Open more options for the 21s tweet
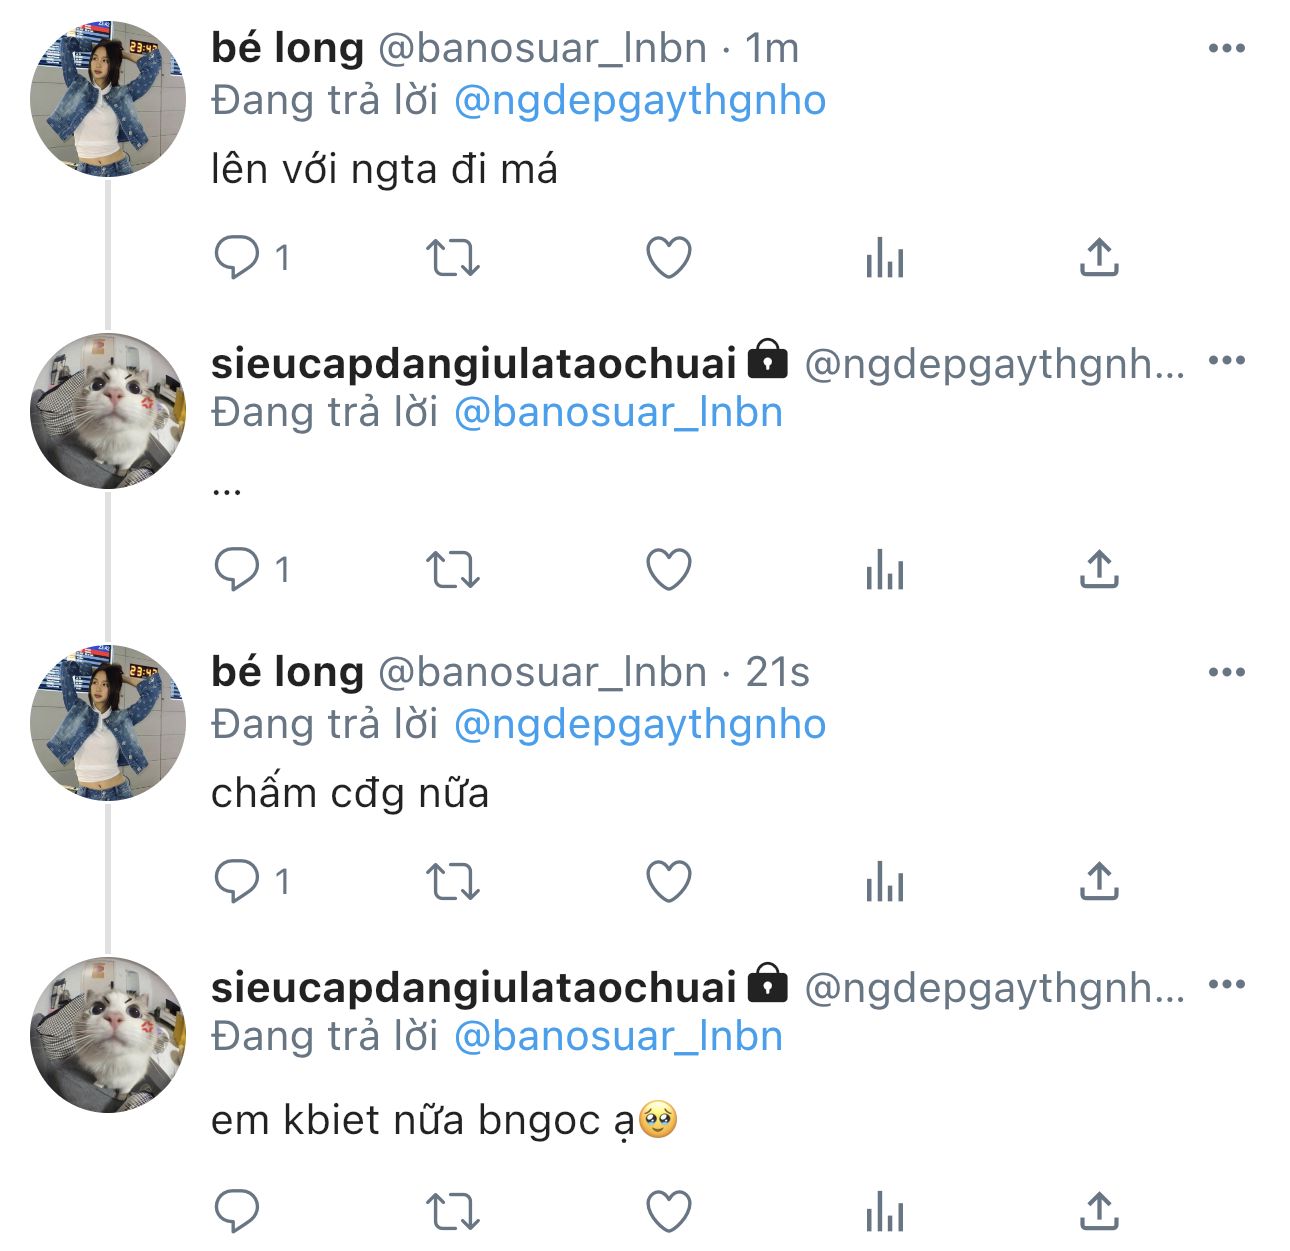This screenshot has height=1251, width=1290. (1226, 672)
